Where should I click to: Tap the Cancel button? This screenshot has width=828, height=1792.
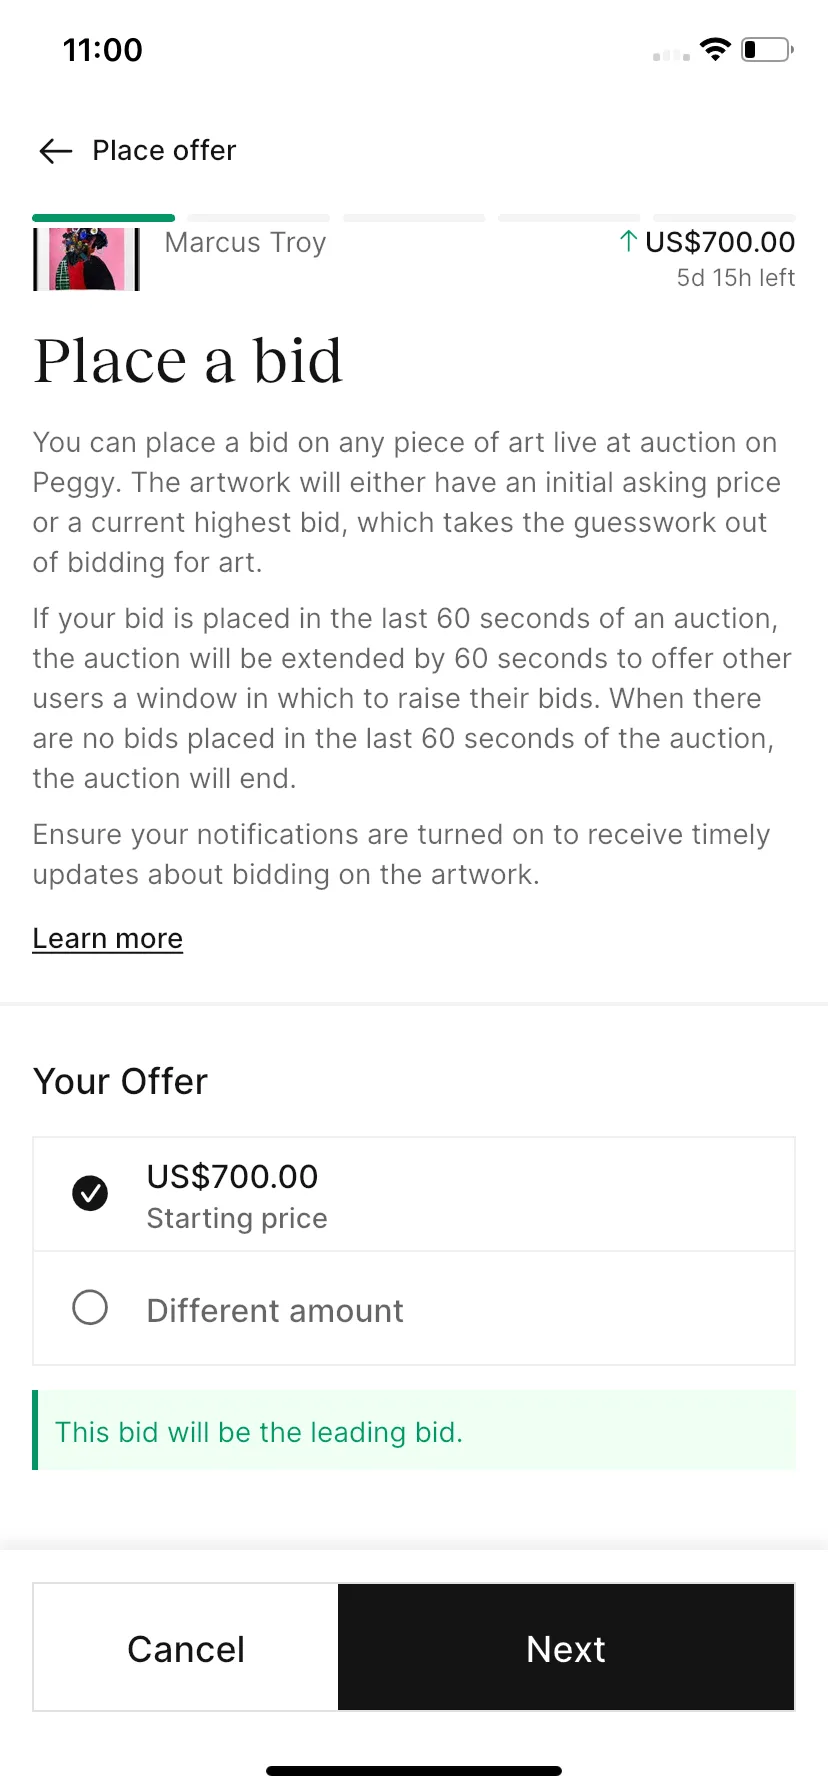(186, 1647)
